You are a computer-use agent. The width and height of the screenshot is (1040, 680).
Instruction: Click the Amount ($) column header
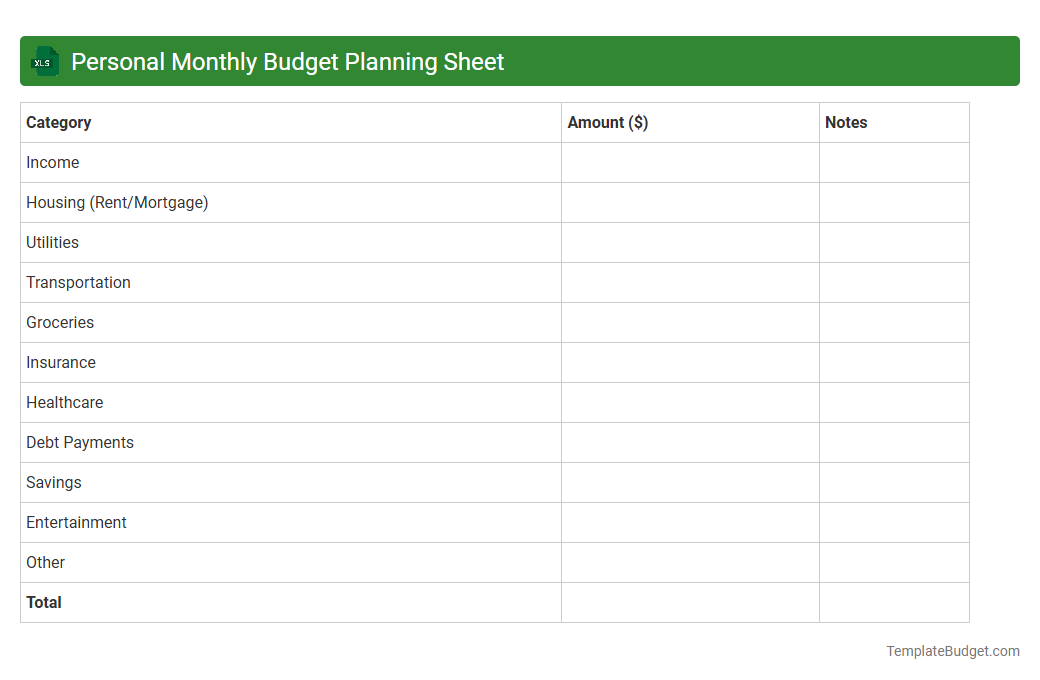click(607, 122)
